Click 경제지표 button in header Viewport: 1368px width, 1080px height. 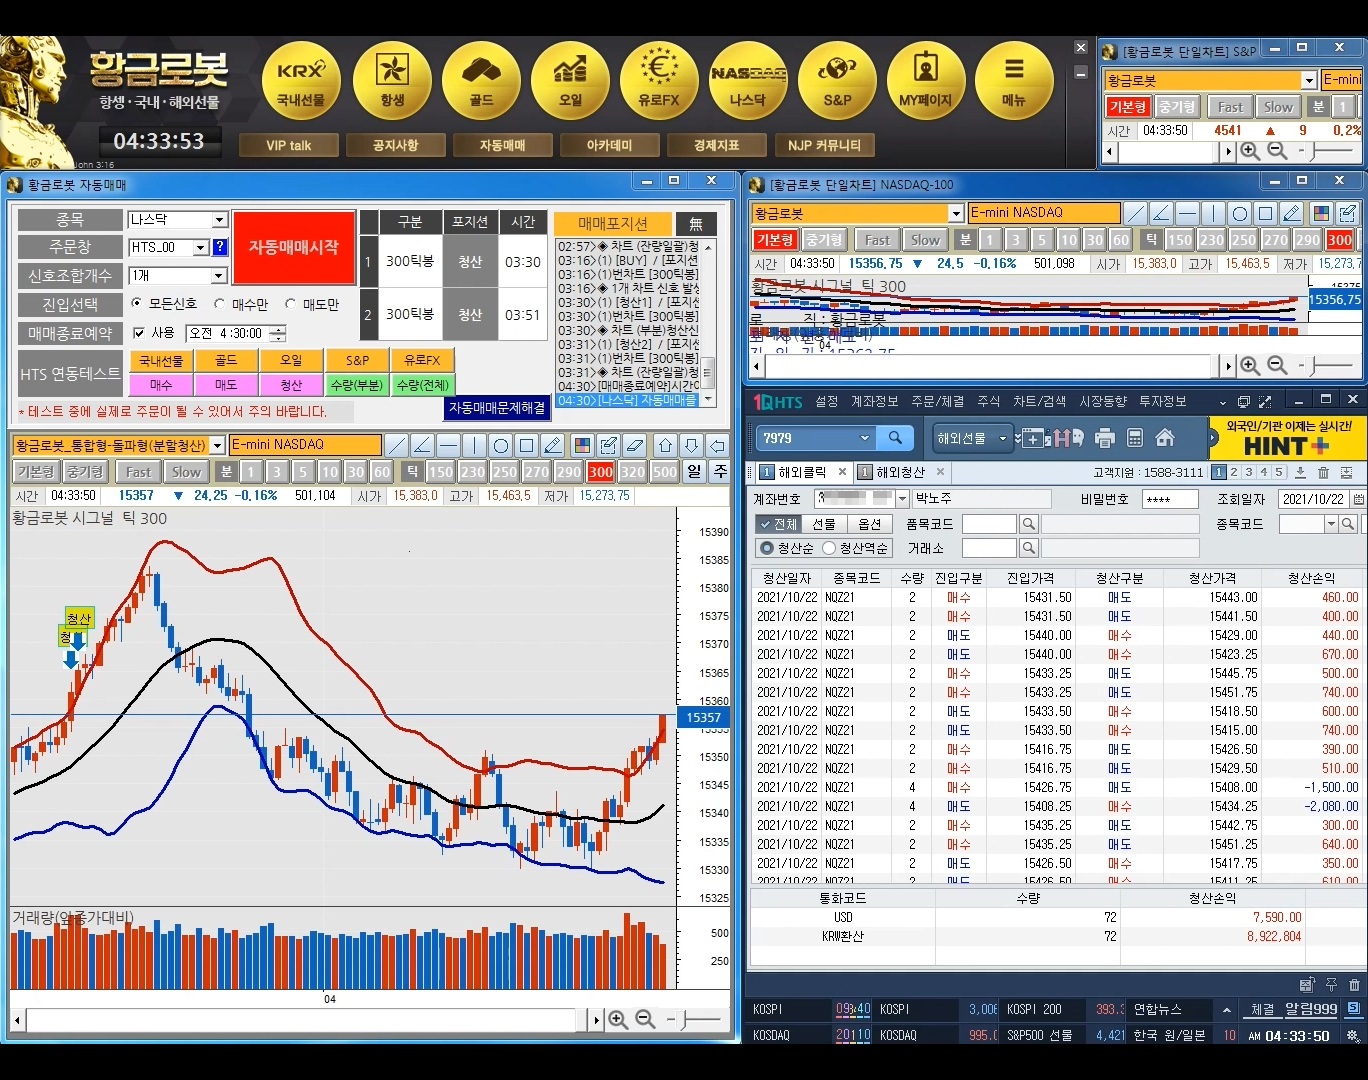[716, 146]
